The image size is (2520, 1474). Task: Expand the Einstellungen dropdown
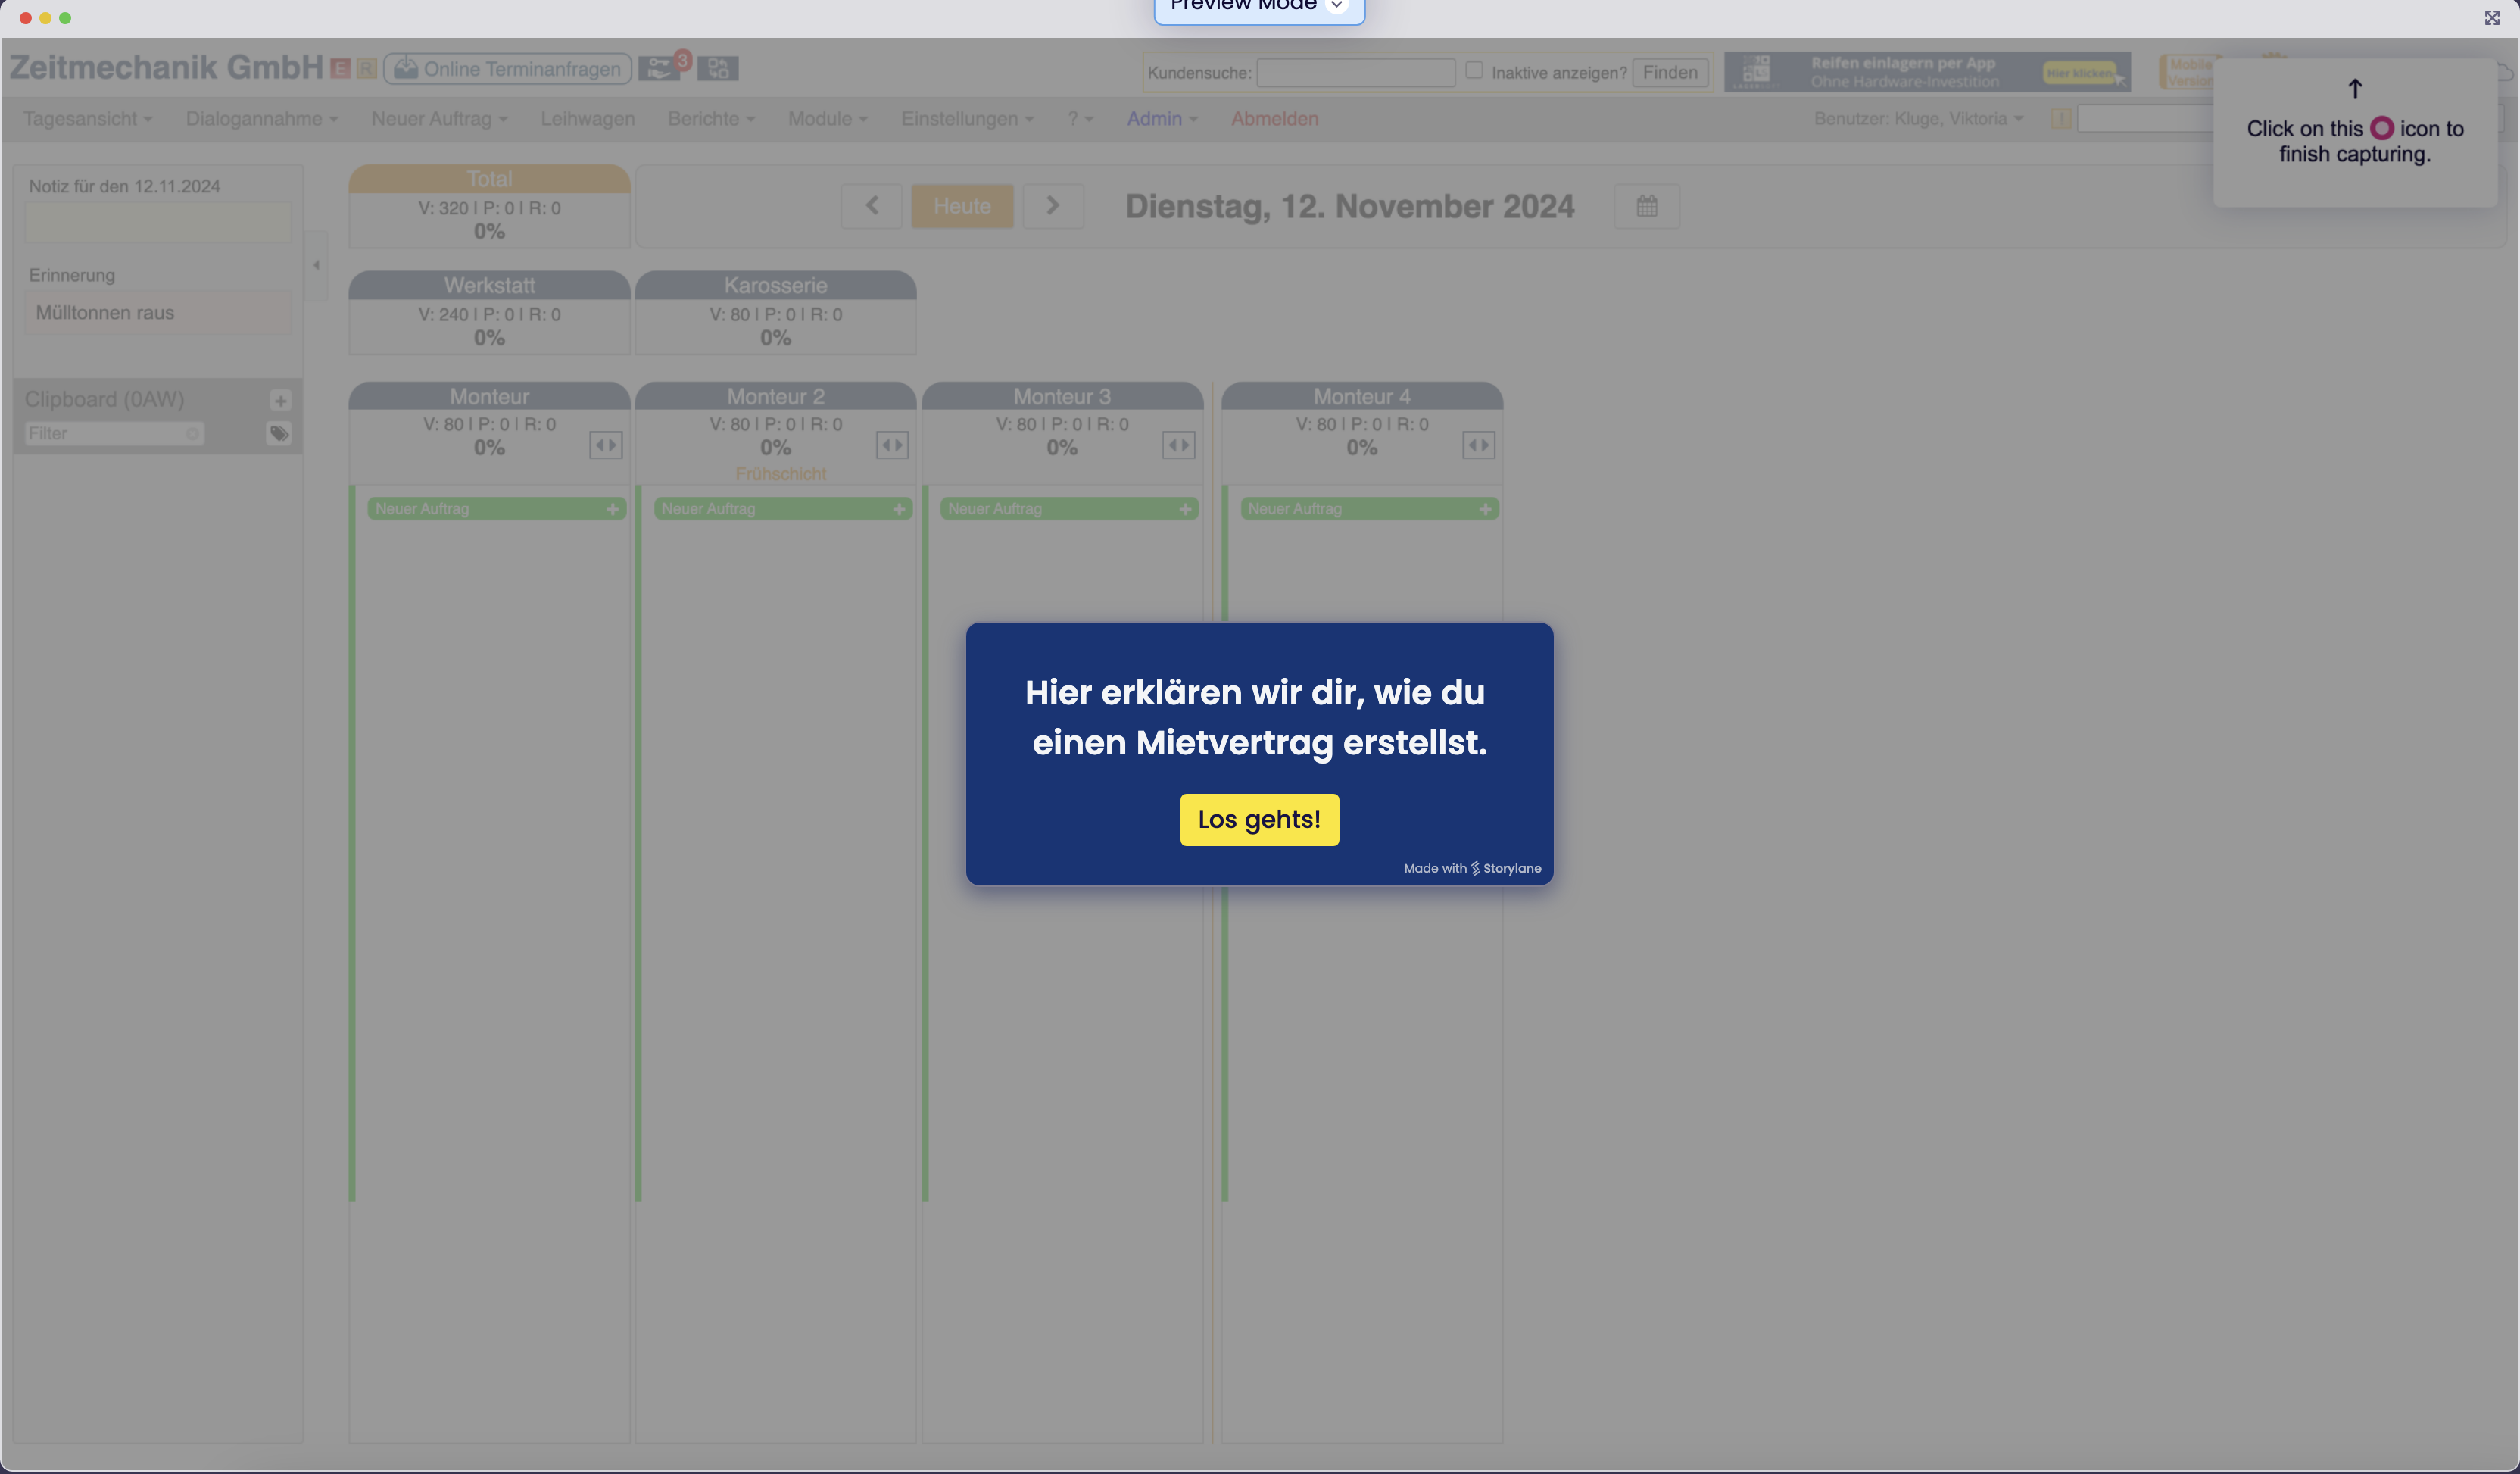(968, 119)
